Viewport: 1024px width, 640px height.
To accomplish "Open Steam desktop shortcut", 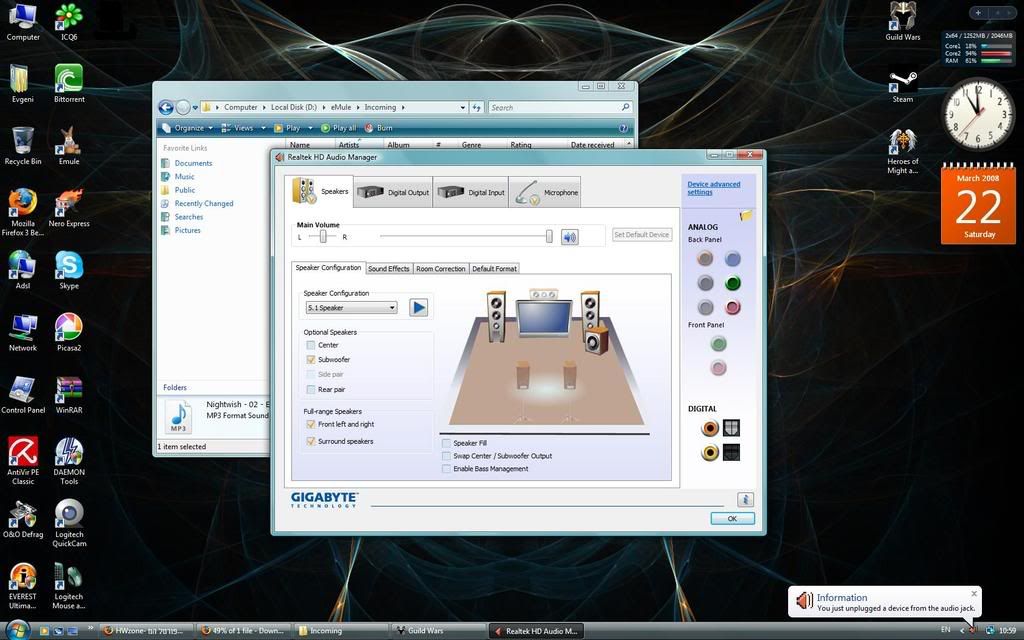I will tap(903, 87).
